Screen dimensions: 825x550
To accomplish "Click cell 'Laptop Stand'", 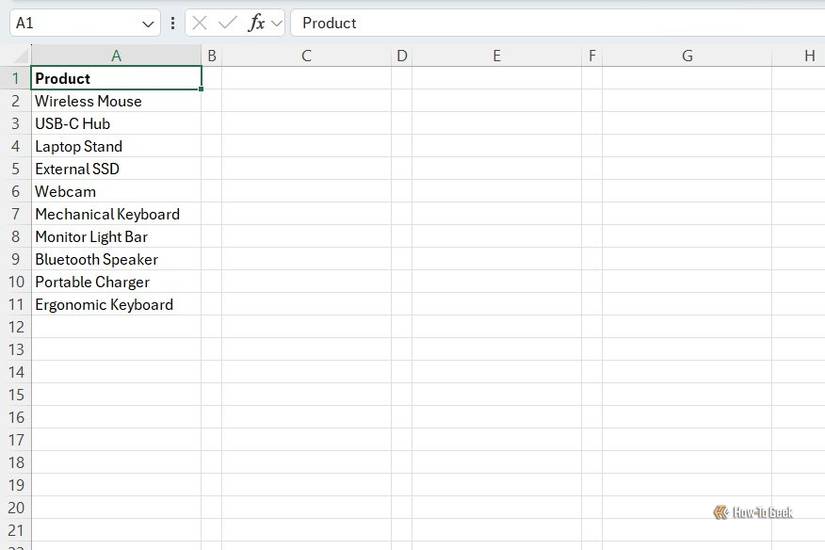I will (x=116, y=146).
